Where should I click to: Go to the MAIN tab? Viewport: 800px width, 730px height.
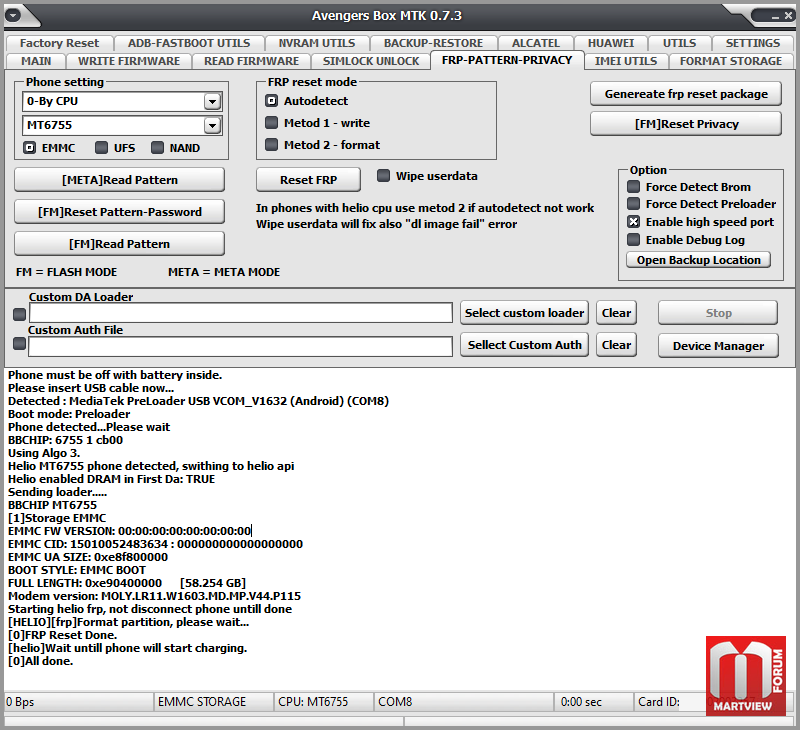pyautogui.click(x=36, y=61)
